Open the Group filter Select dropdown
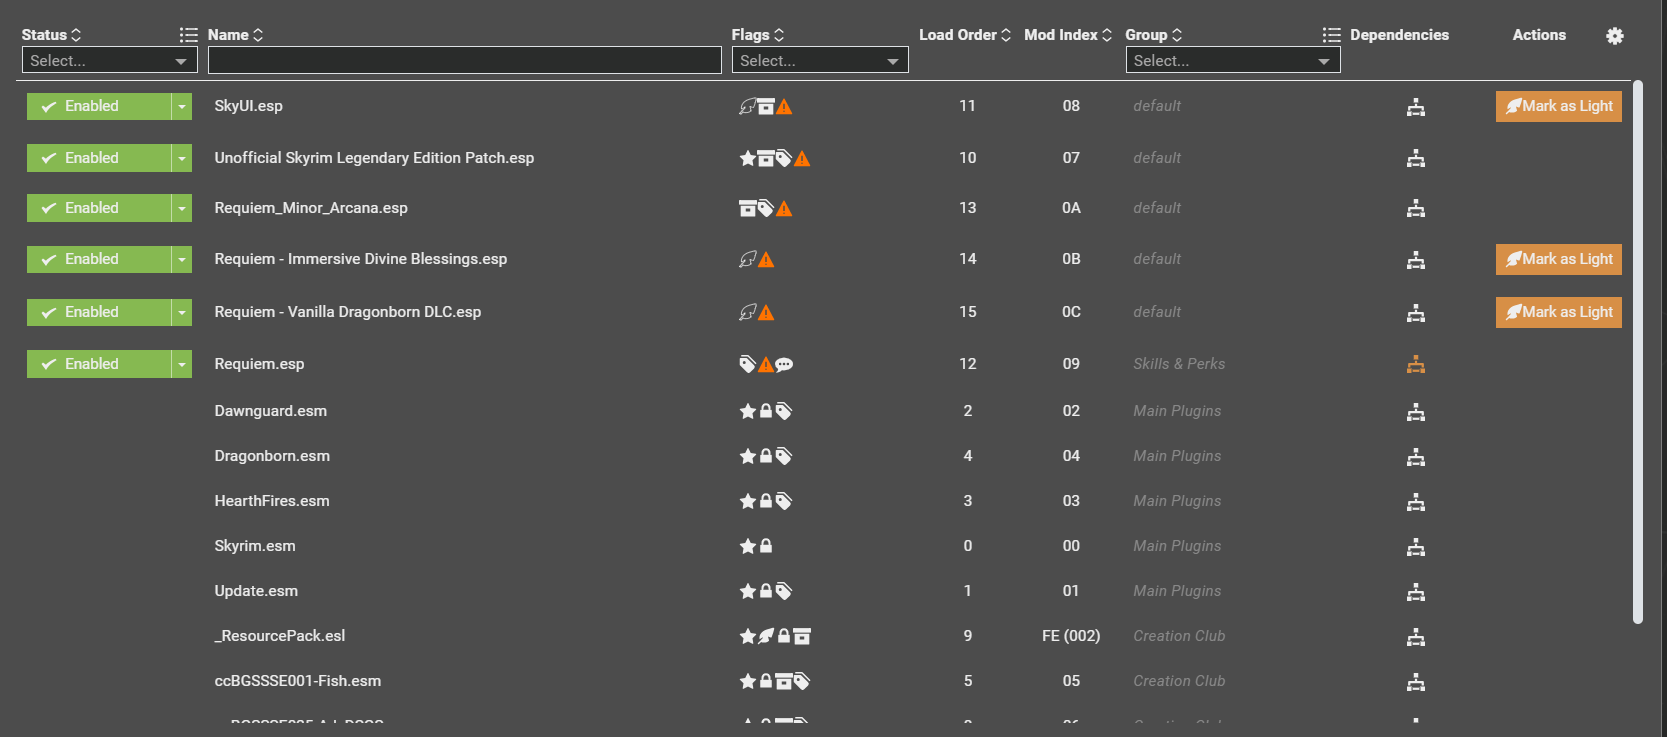Viewport: 1667px width, 737px height. tap(1233, 61)
